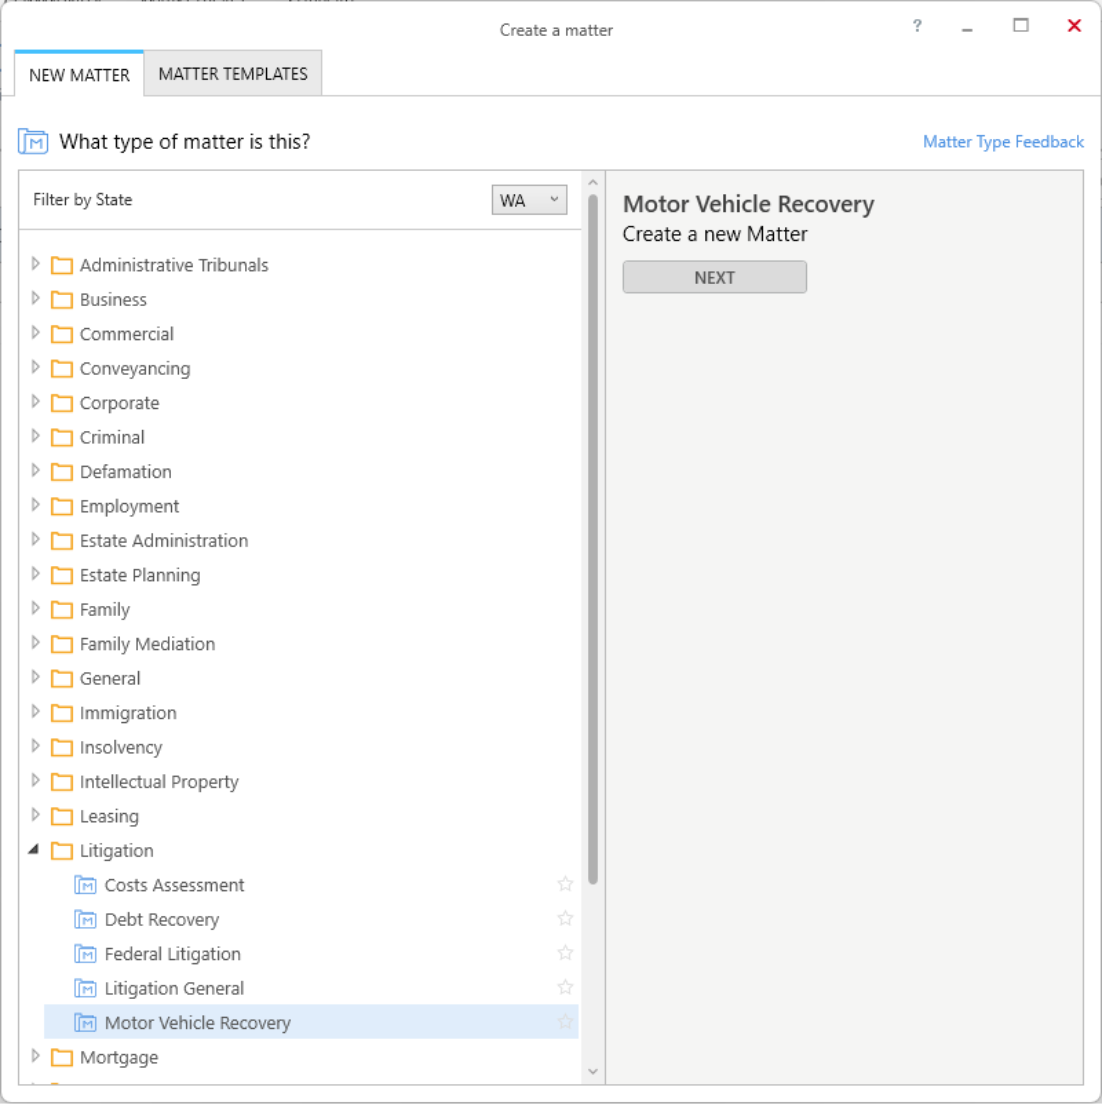The height and width of the screenshot is (1104, 1102).
Task: Click the NEXT button
Action: 714,277
